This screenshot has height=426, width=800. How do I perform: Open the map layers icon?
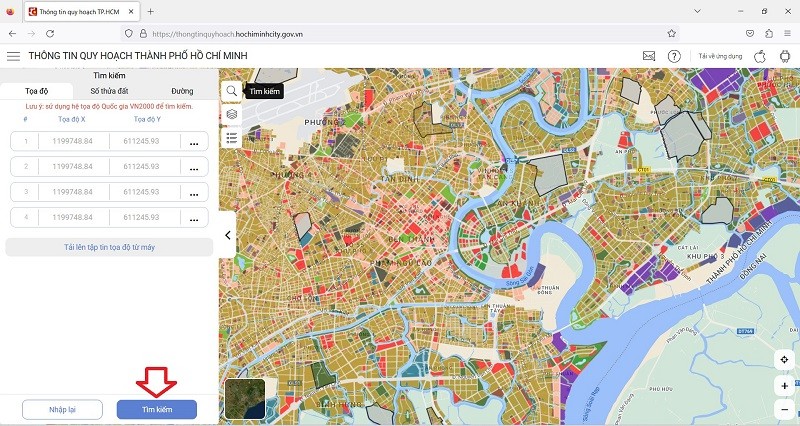pos(232,114)
